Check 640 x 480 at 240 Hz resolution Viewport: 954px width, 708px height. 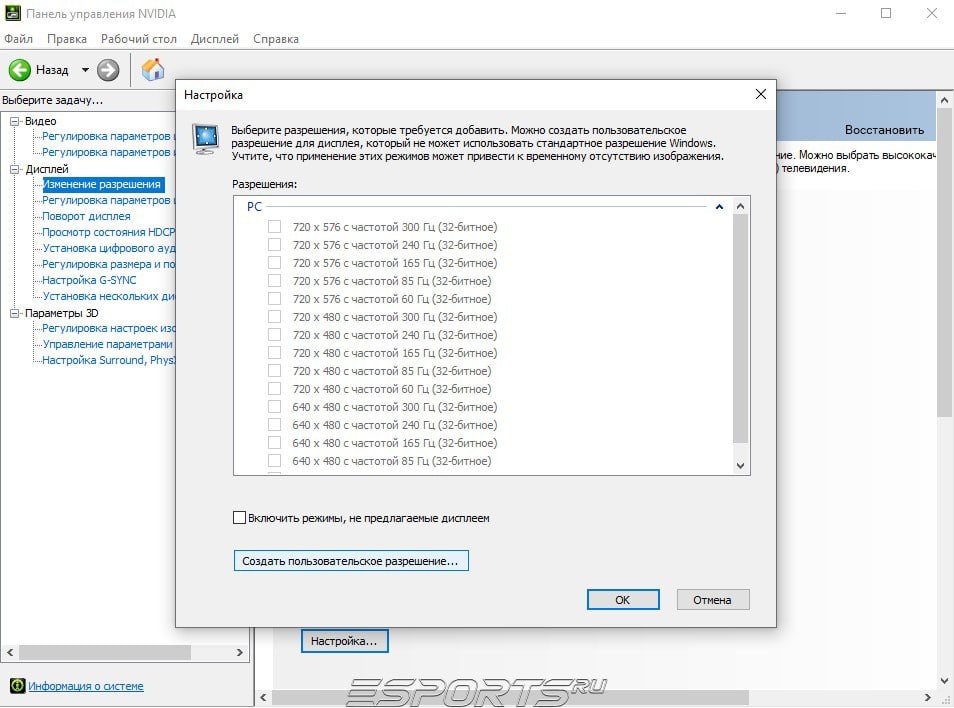coord(274,425)
